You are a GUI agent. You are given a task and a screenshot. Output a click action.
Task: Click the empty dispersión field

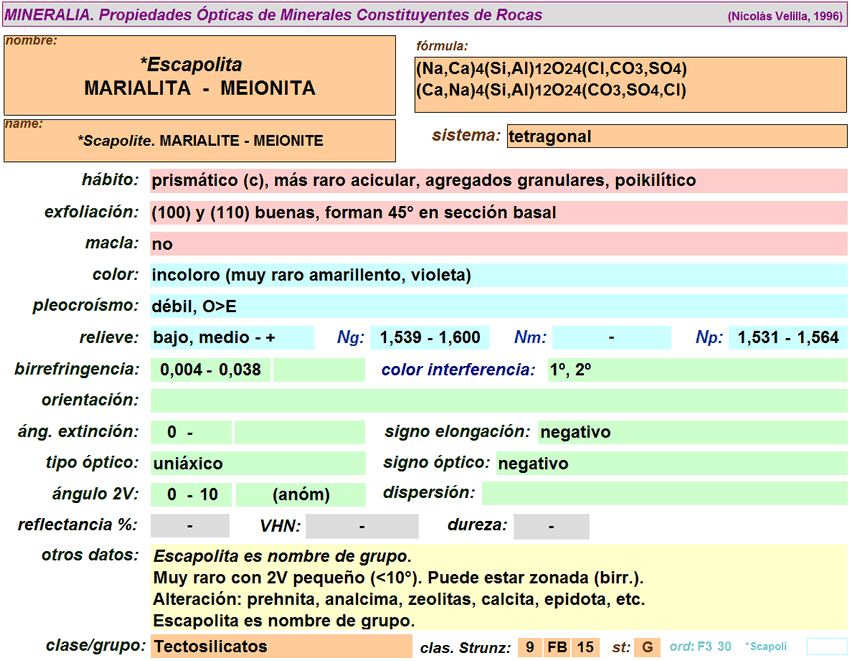(663, 494)
